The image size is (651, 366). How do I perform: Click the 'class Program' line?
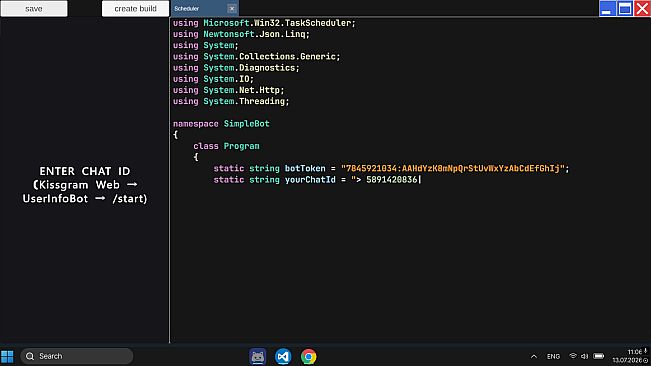pos(226,146)
